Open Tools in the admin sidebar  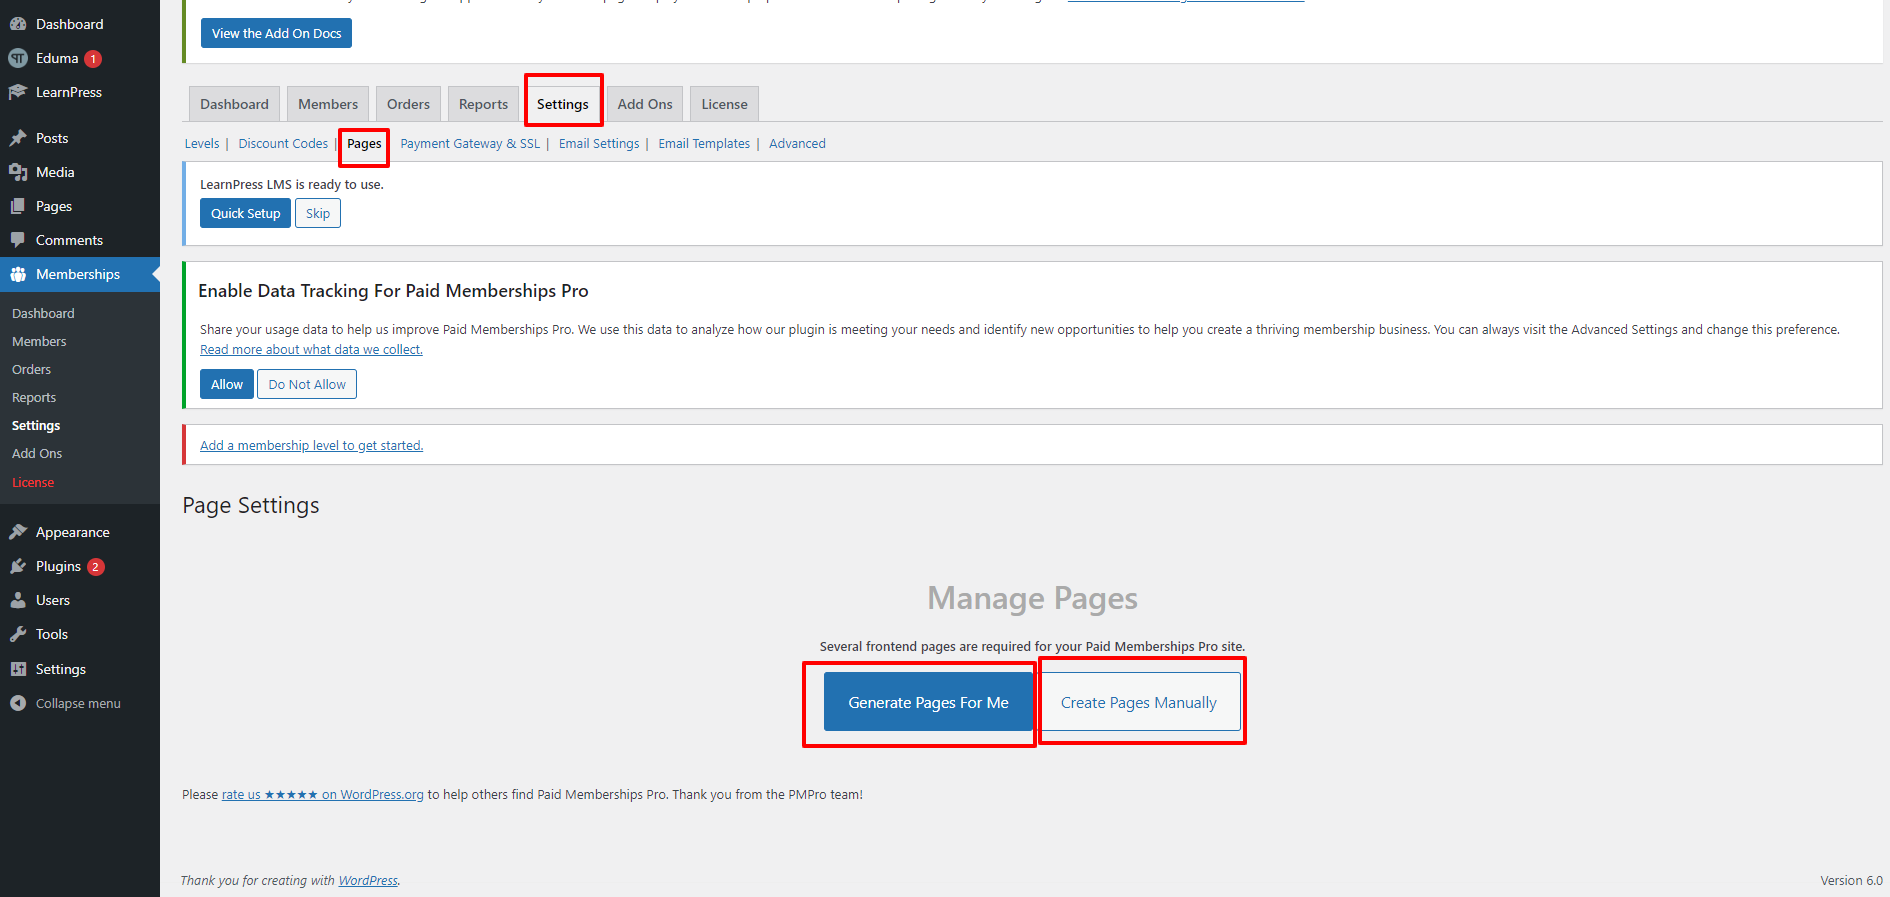tap(80, 634)
